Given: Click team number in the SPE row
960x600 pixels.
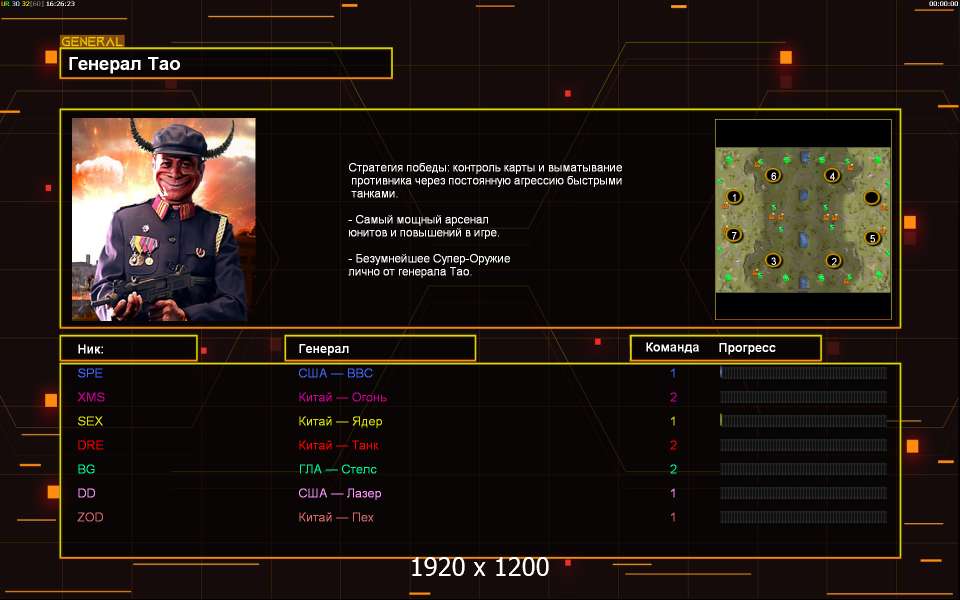Looking at the screenshot, I should (x=673, y=373).
